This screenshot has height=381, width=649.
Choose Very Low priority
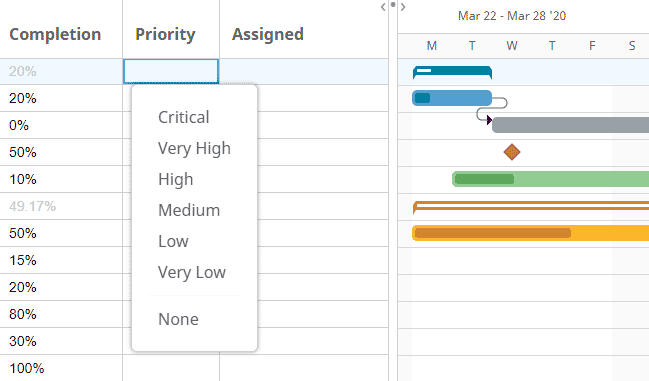pos(192,273)
